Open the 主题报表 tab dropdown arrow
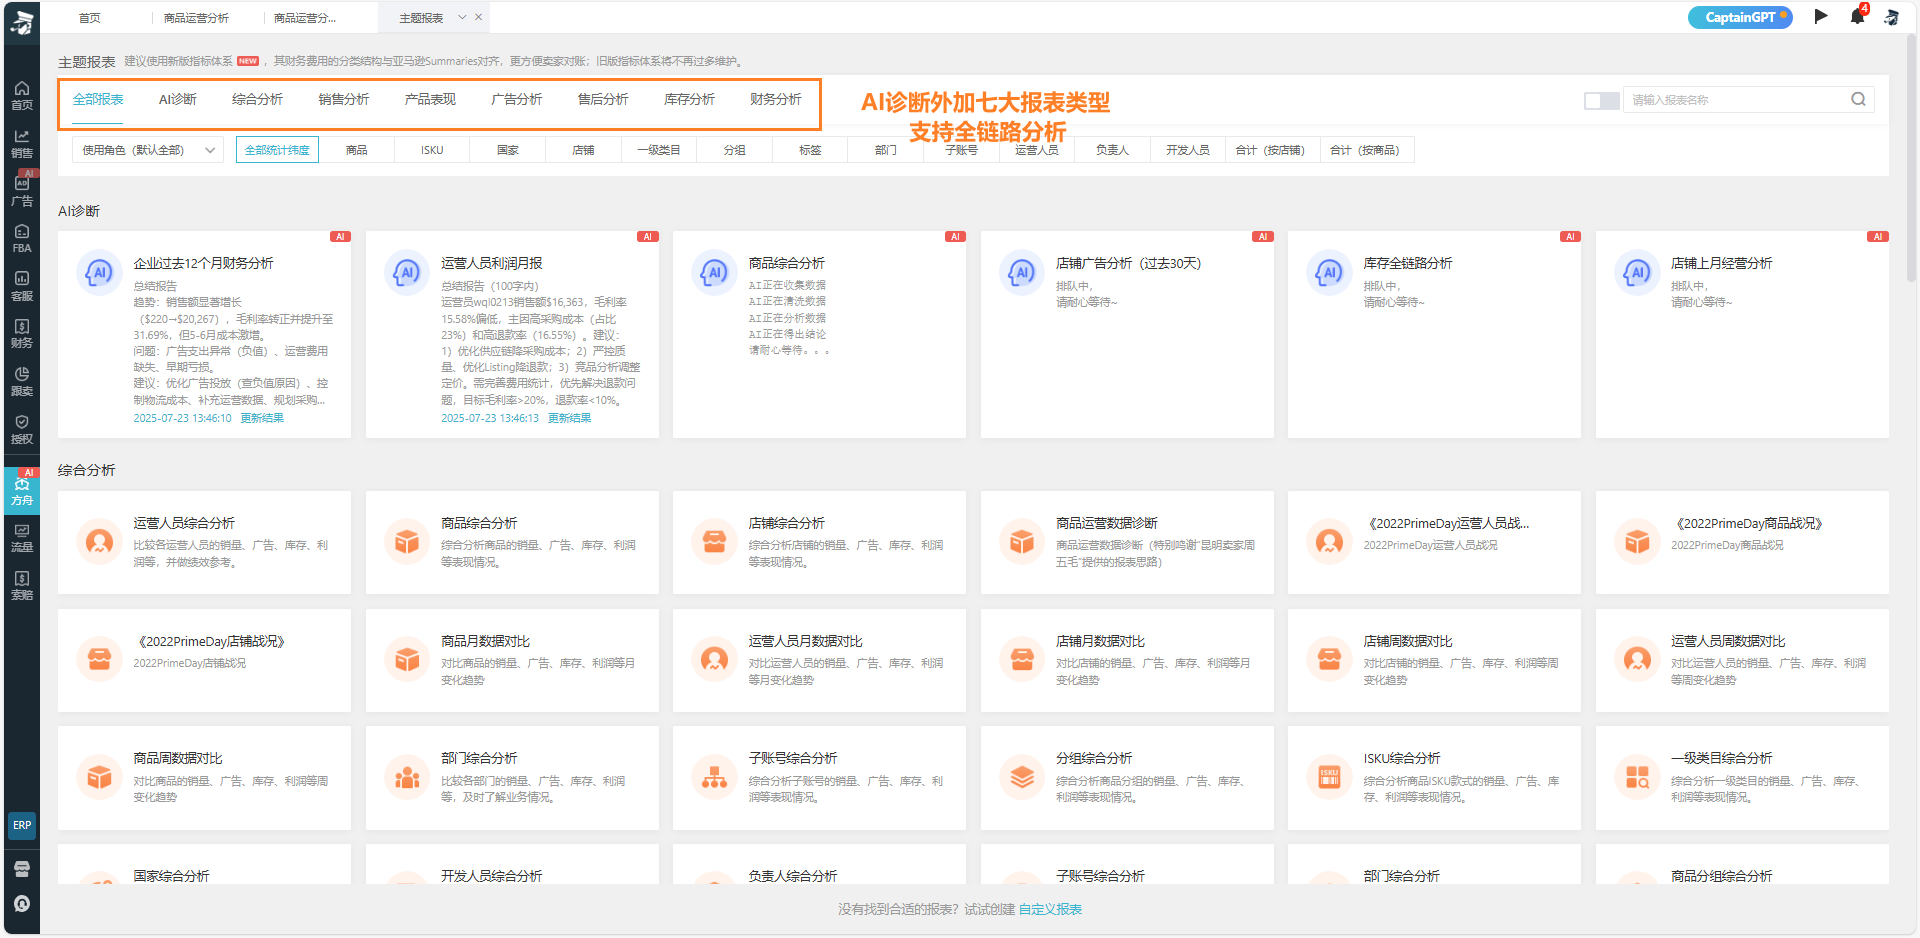Viewport: 1920px width, 938px height. point(462,17)
